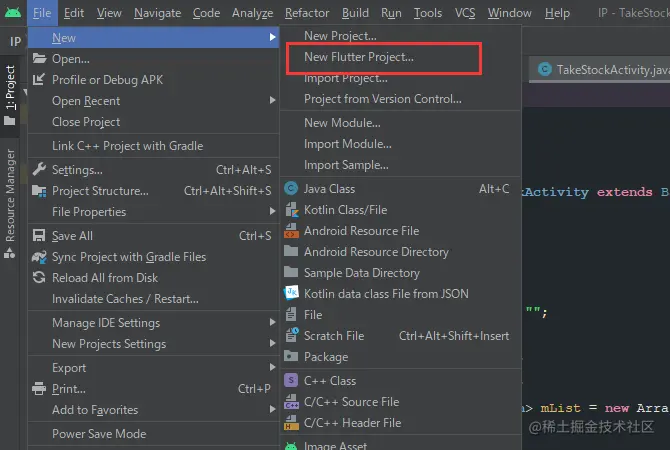Viewport: 670px width, 450px height.
Task: Click the Open folder icon
Action: 39,58
